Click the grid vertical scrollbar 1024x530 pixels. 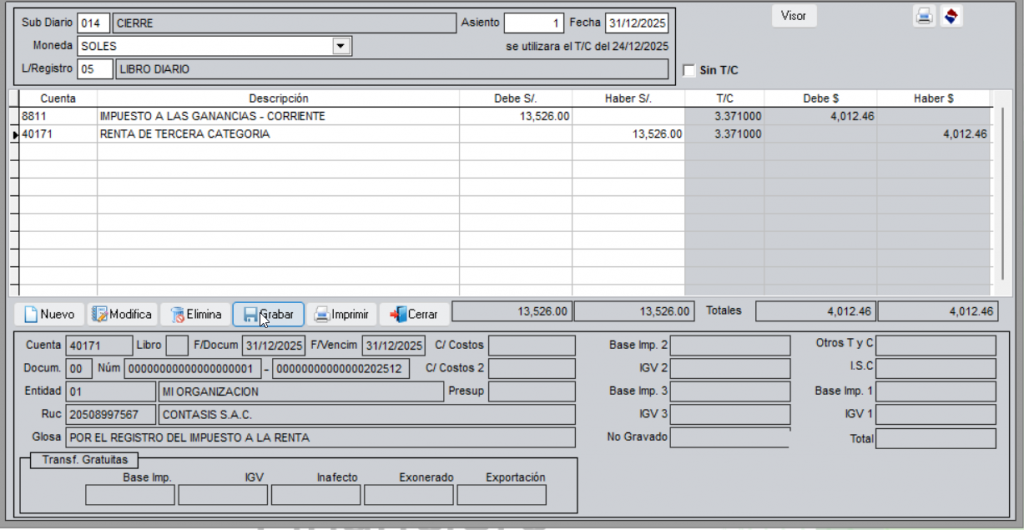pyautogui.click(x=1004, y=193)
